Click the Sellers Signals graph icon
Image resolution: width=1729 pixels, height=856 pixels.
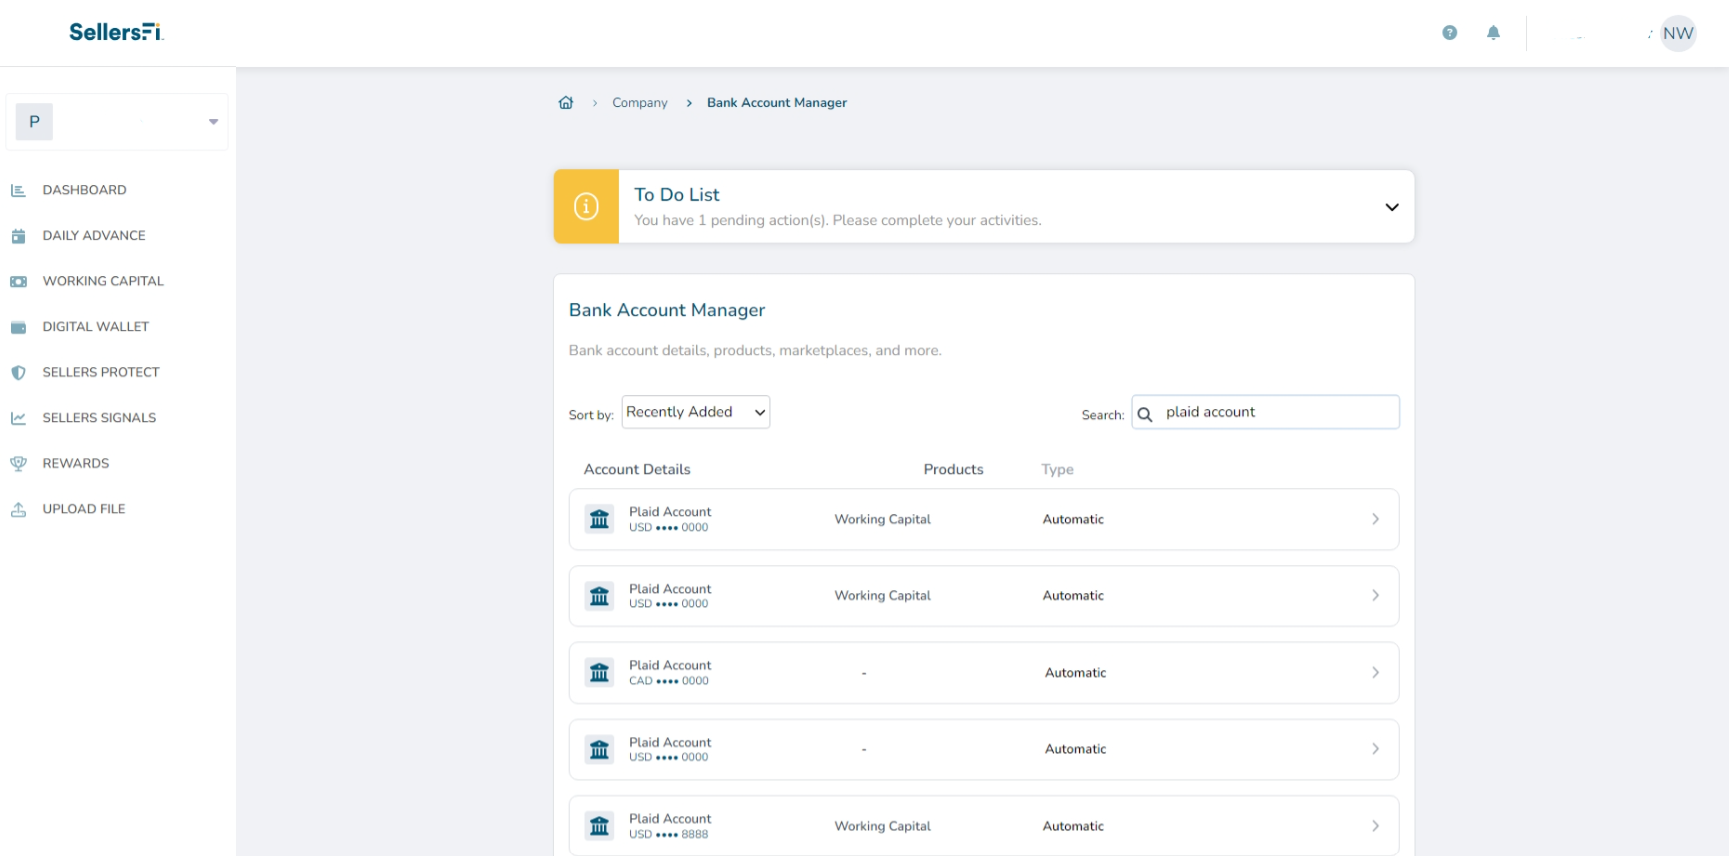click(x=18, y=418)
